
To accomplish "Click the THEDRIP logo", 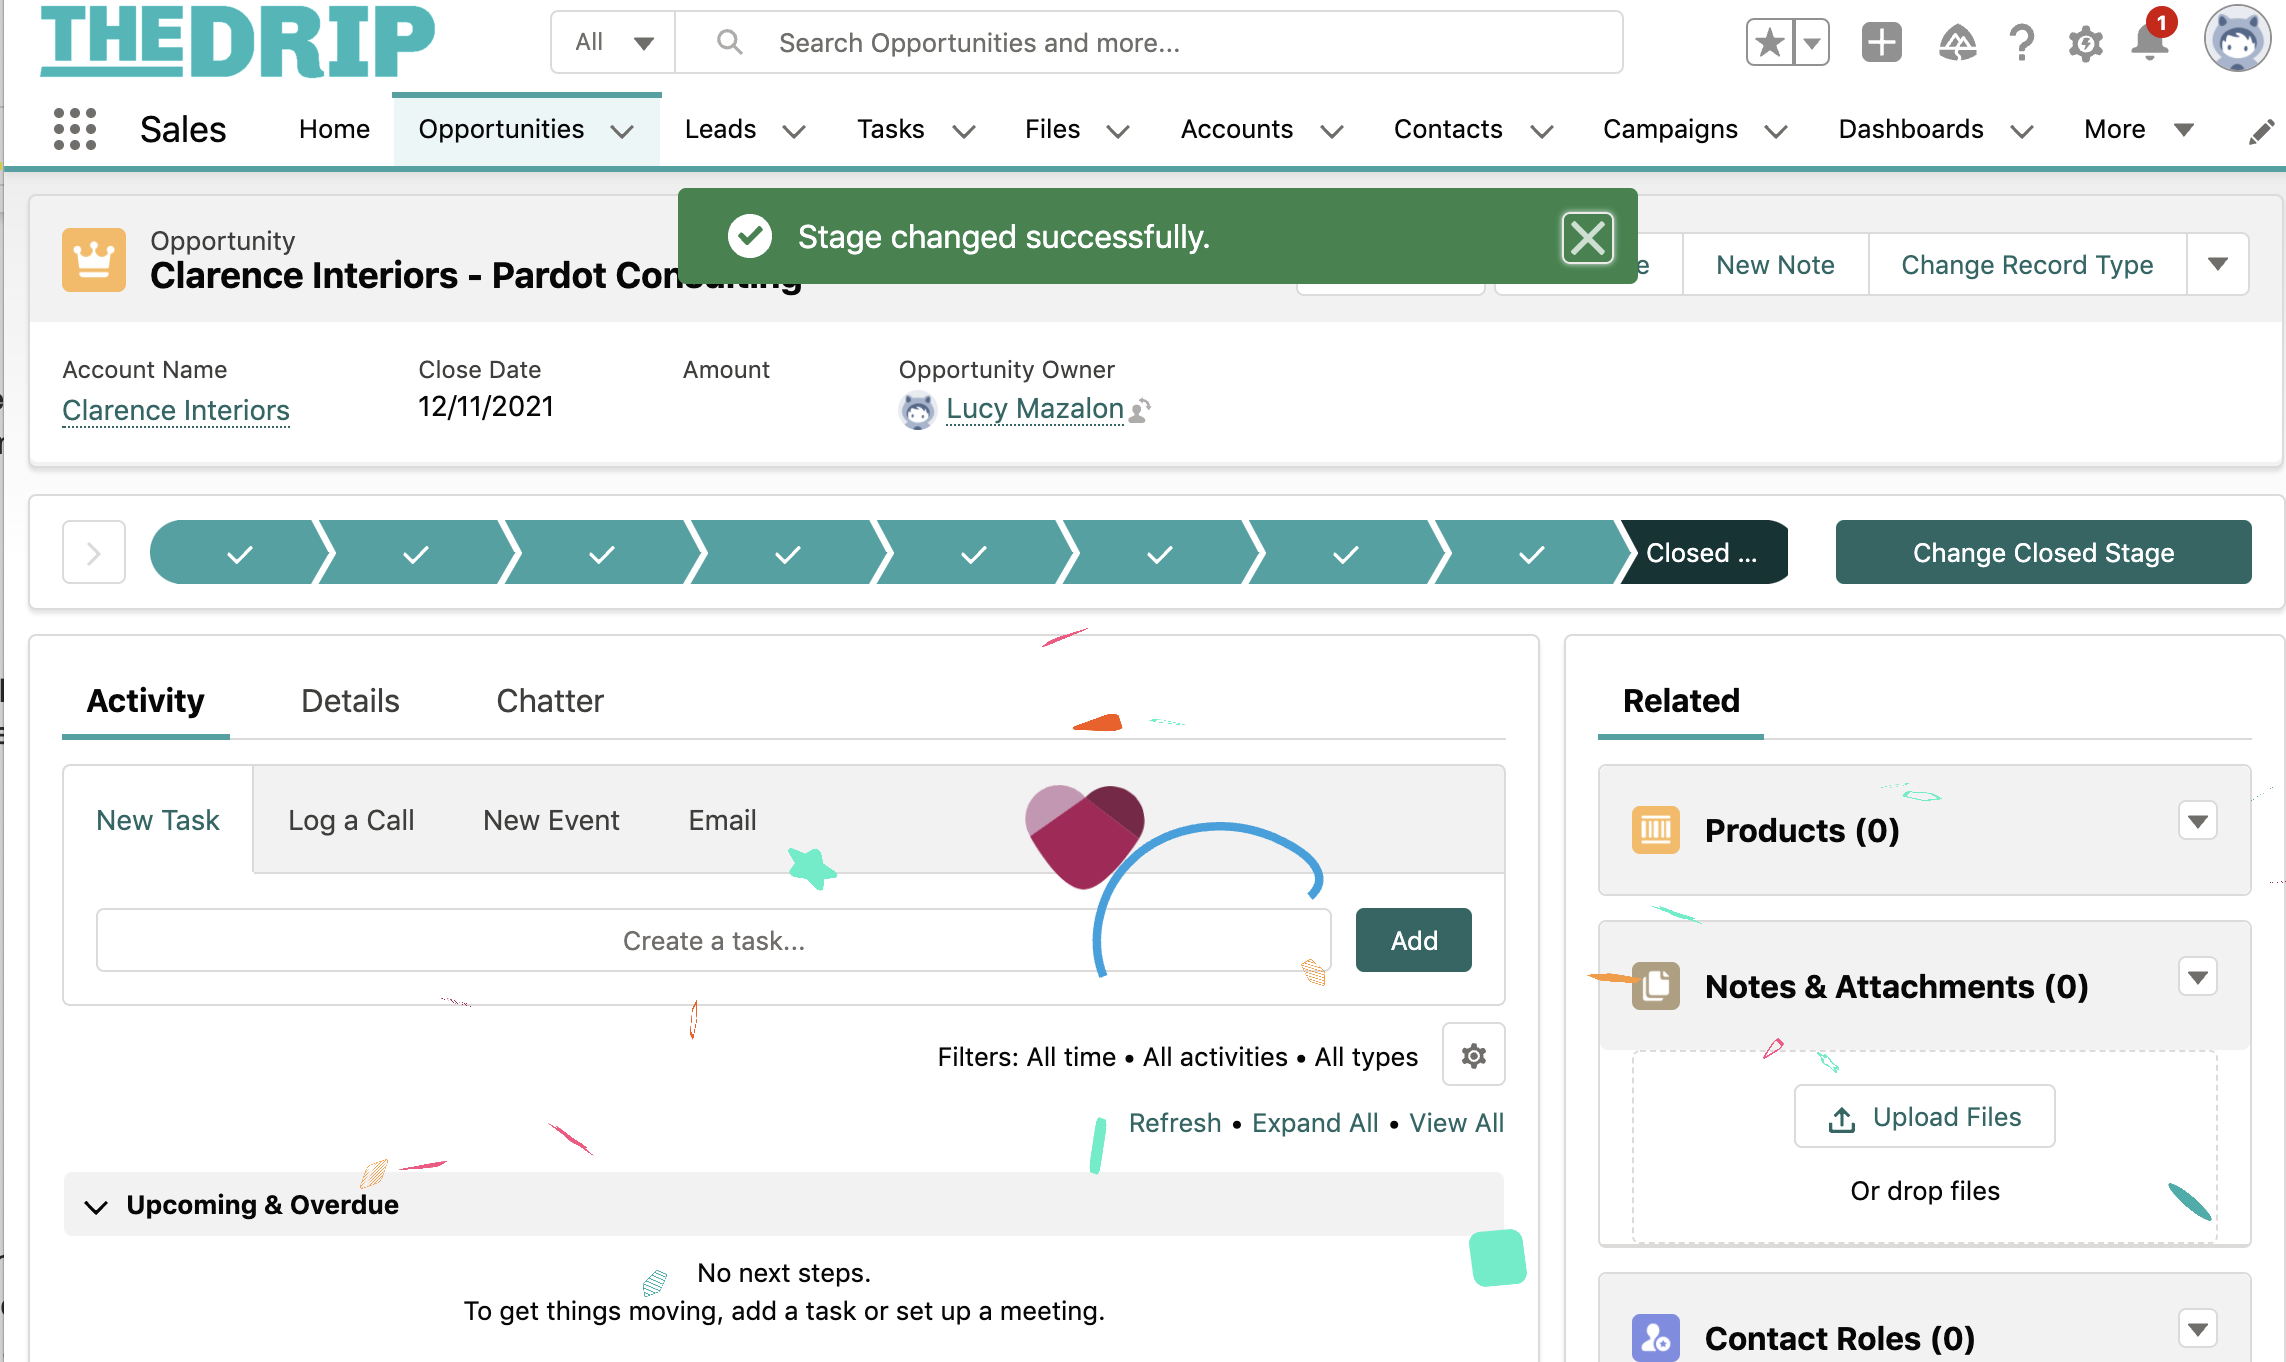I will [238, 42].
